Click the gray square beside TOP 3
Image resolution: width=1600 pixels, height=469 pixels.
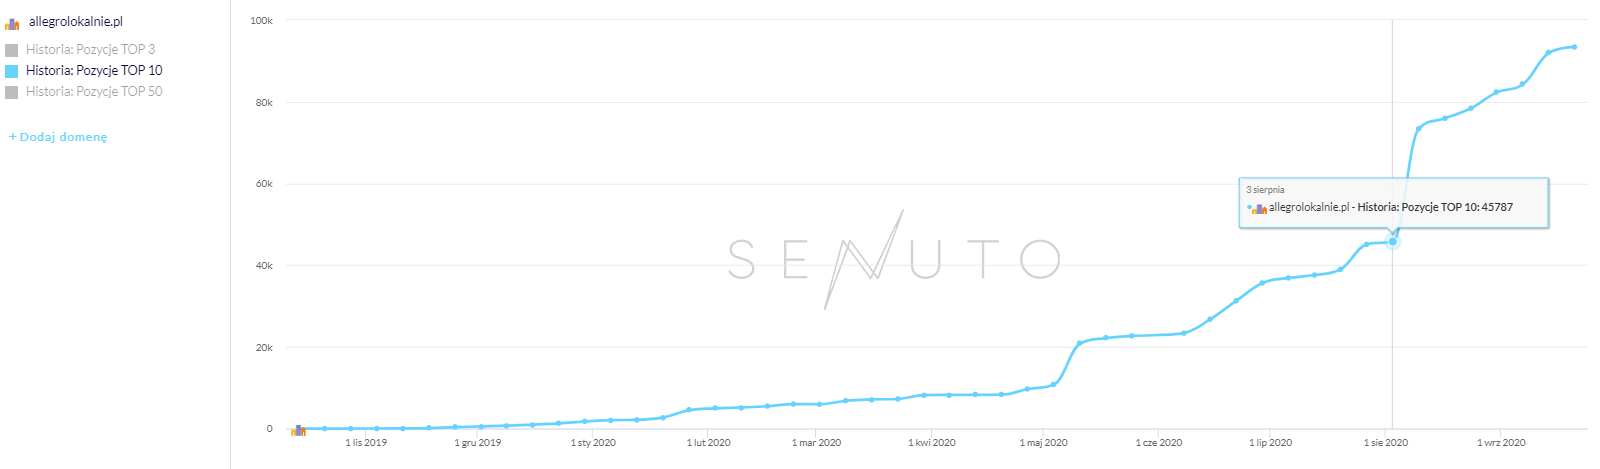(12, 50)
